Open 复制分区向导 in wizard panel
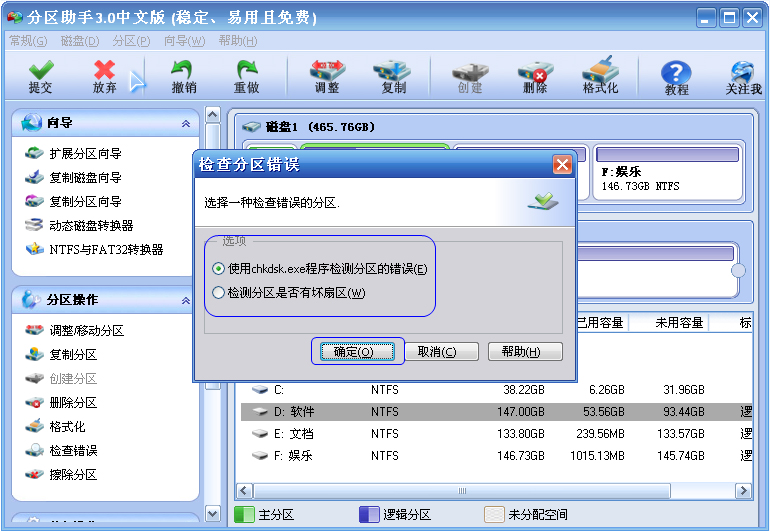Screen dimensions: 770x531 (x=74, y=201)
